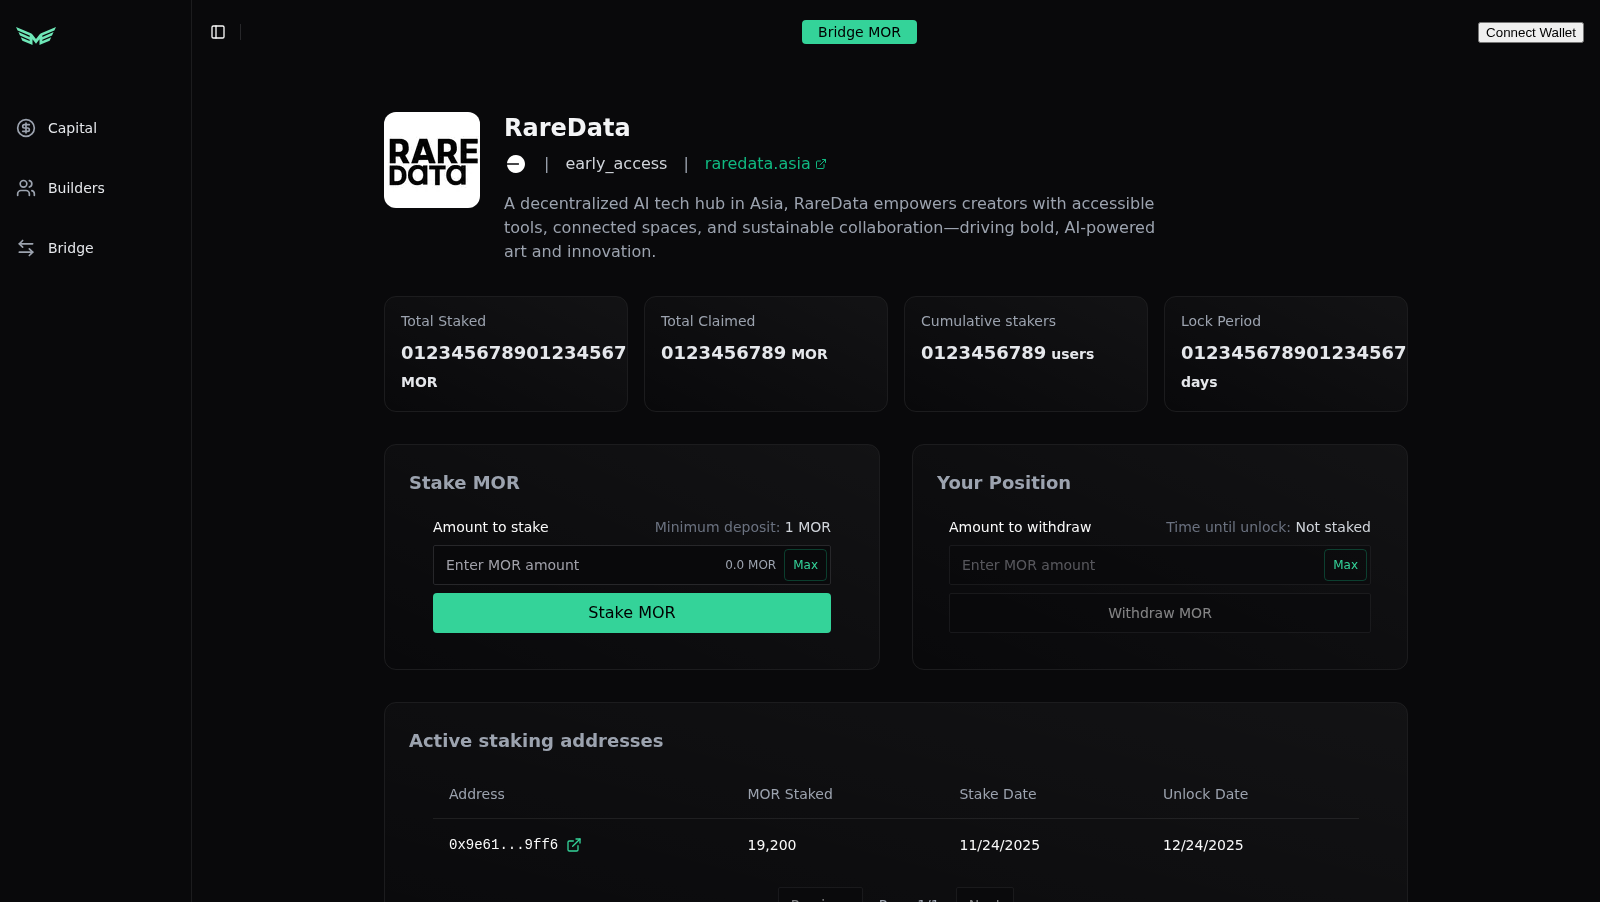Image resolution: width=1600 pixels, height=902 pixels.
Task: Open external link icon beside address 0x9e61...9ff6
Action: pos(574,845)
